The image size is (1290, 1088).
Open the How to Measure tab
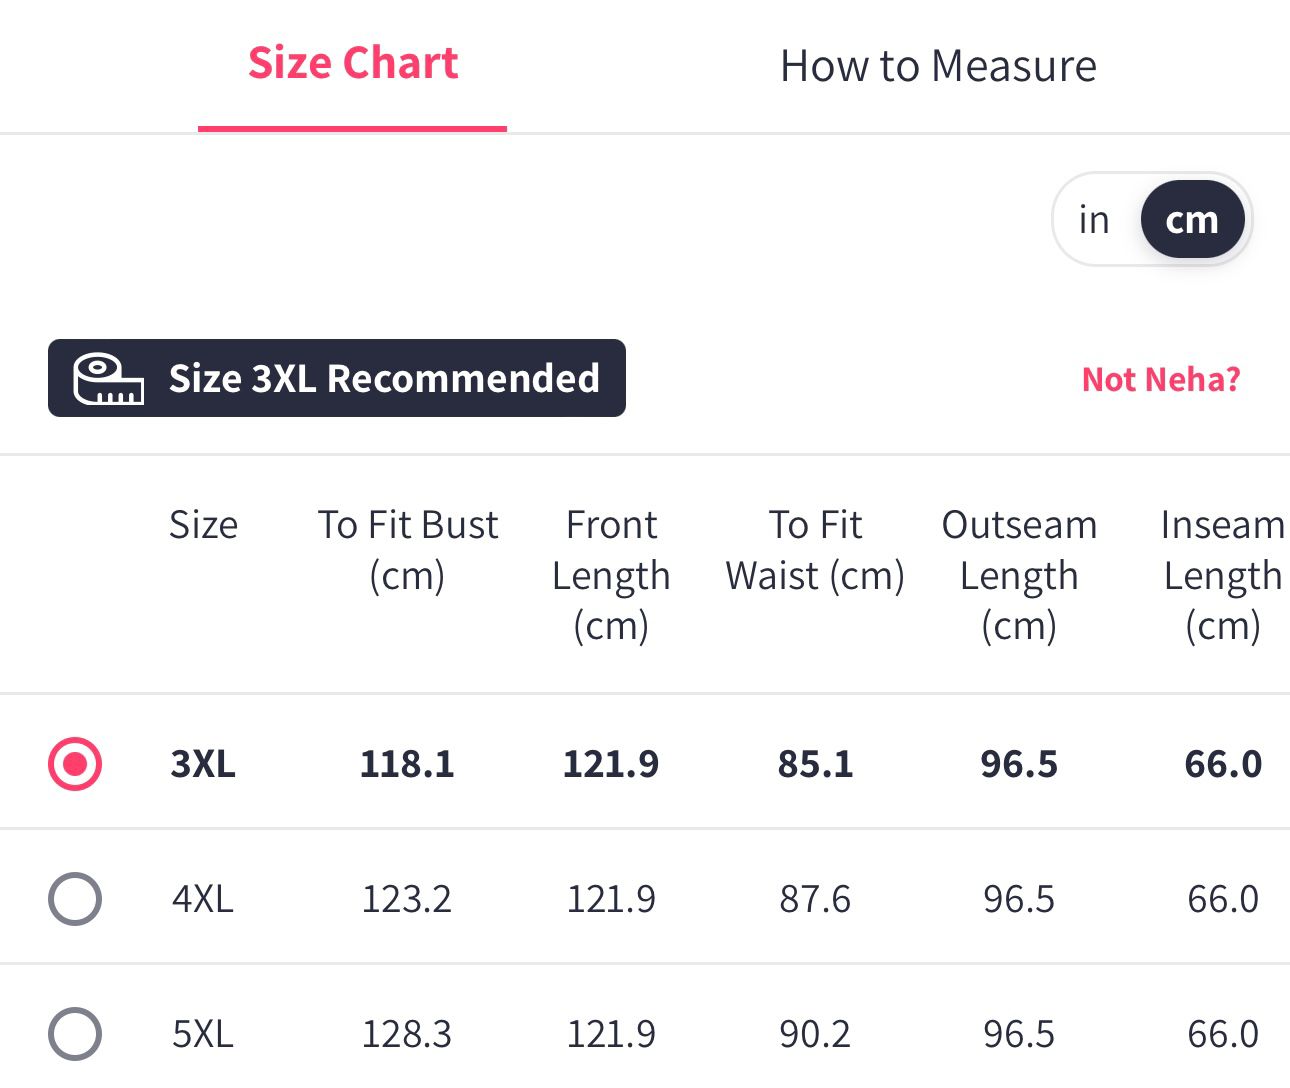937,66
